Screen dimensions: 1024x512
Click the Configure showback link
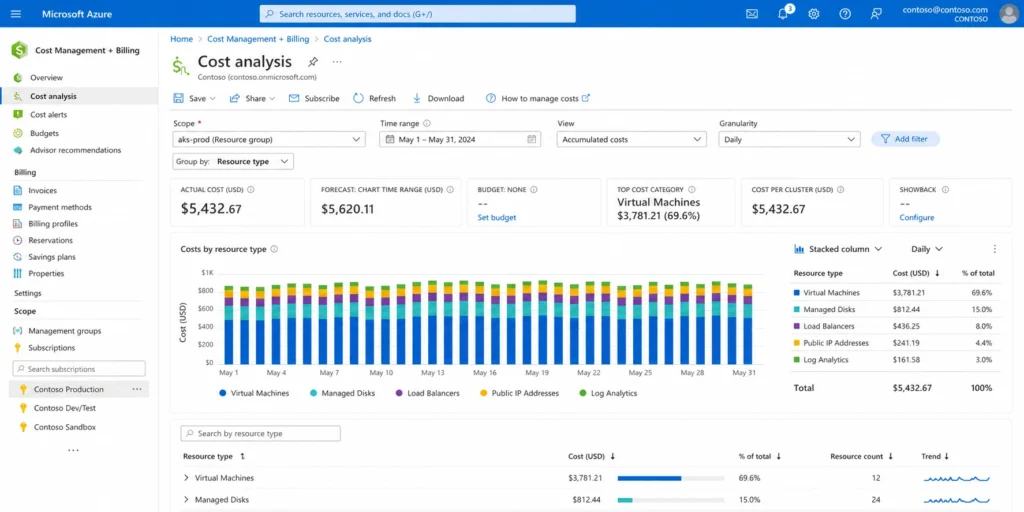[916, 217]
